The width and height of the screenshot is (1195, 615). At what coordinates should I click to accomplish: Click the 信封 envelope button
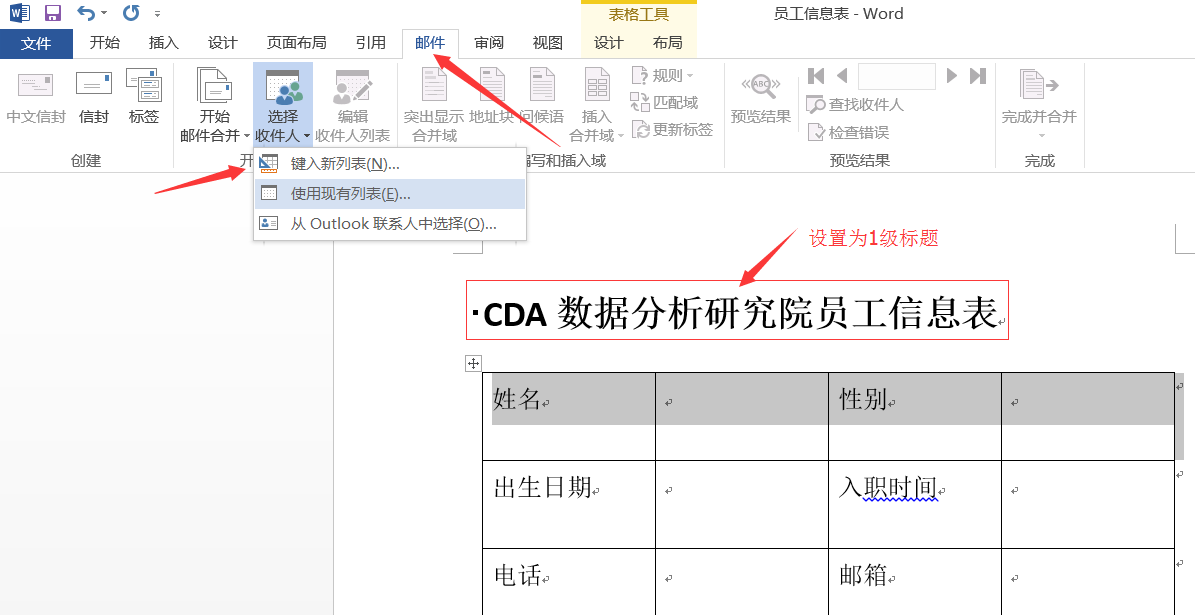[x=94, y=97]
